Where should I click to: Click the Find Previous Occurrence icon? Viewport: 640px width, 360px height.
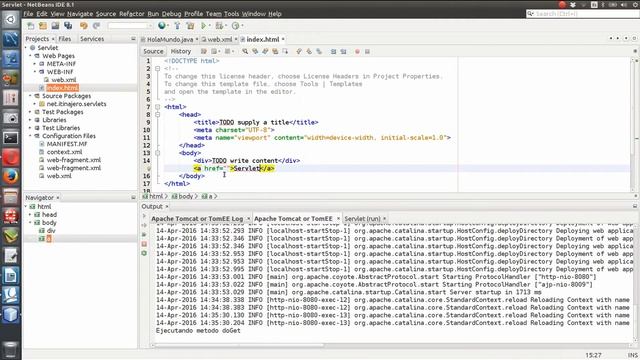(x=255, y=51)
